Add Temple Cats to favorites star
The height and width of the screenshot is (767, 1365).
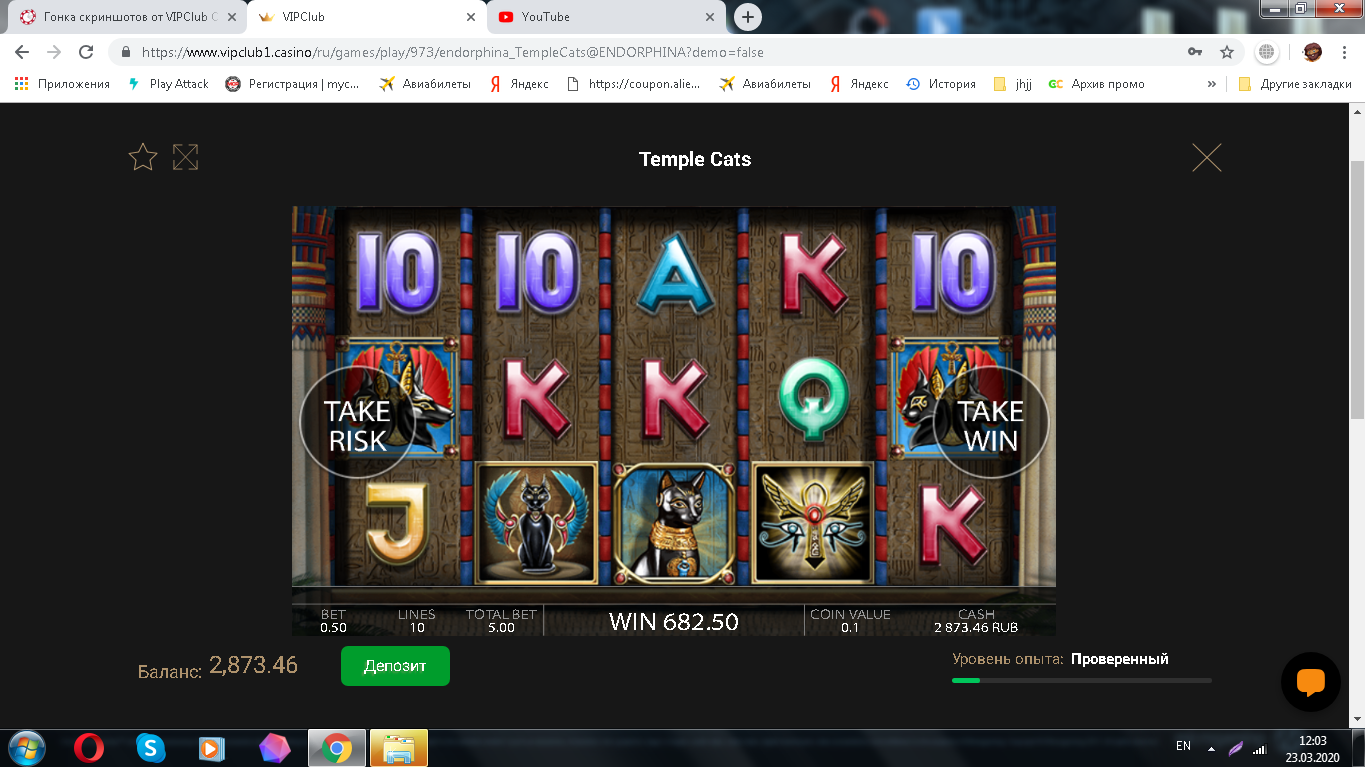[143, 157]
